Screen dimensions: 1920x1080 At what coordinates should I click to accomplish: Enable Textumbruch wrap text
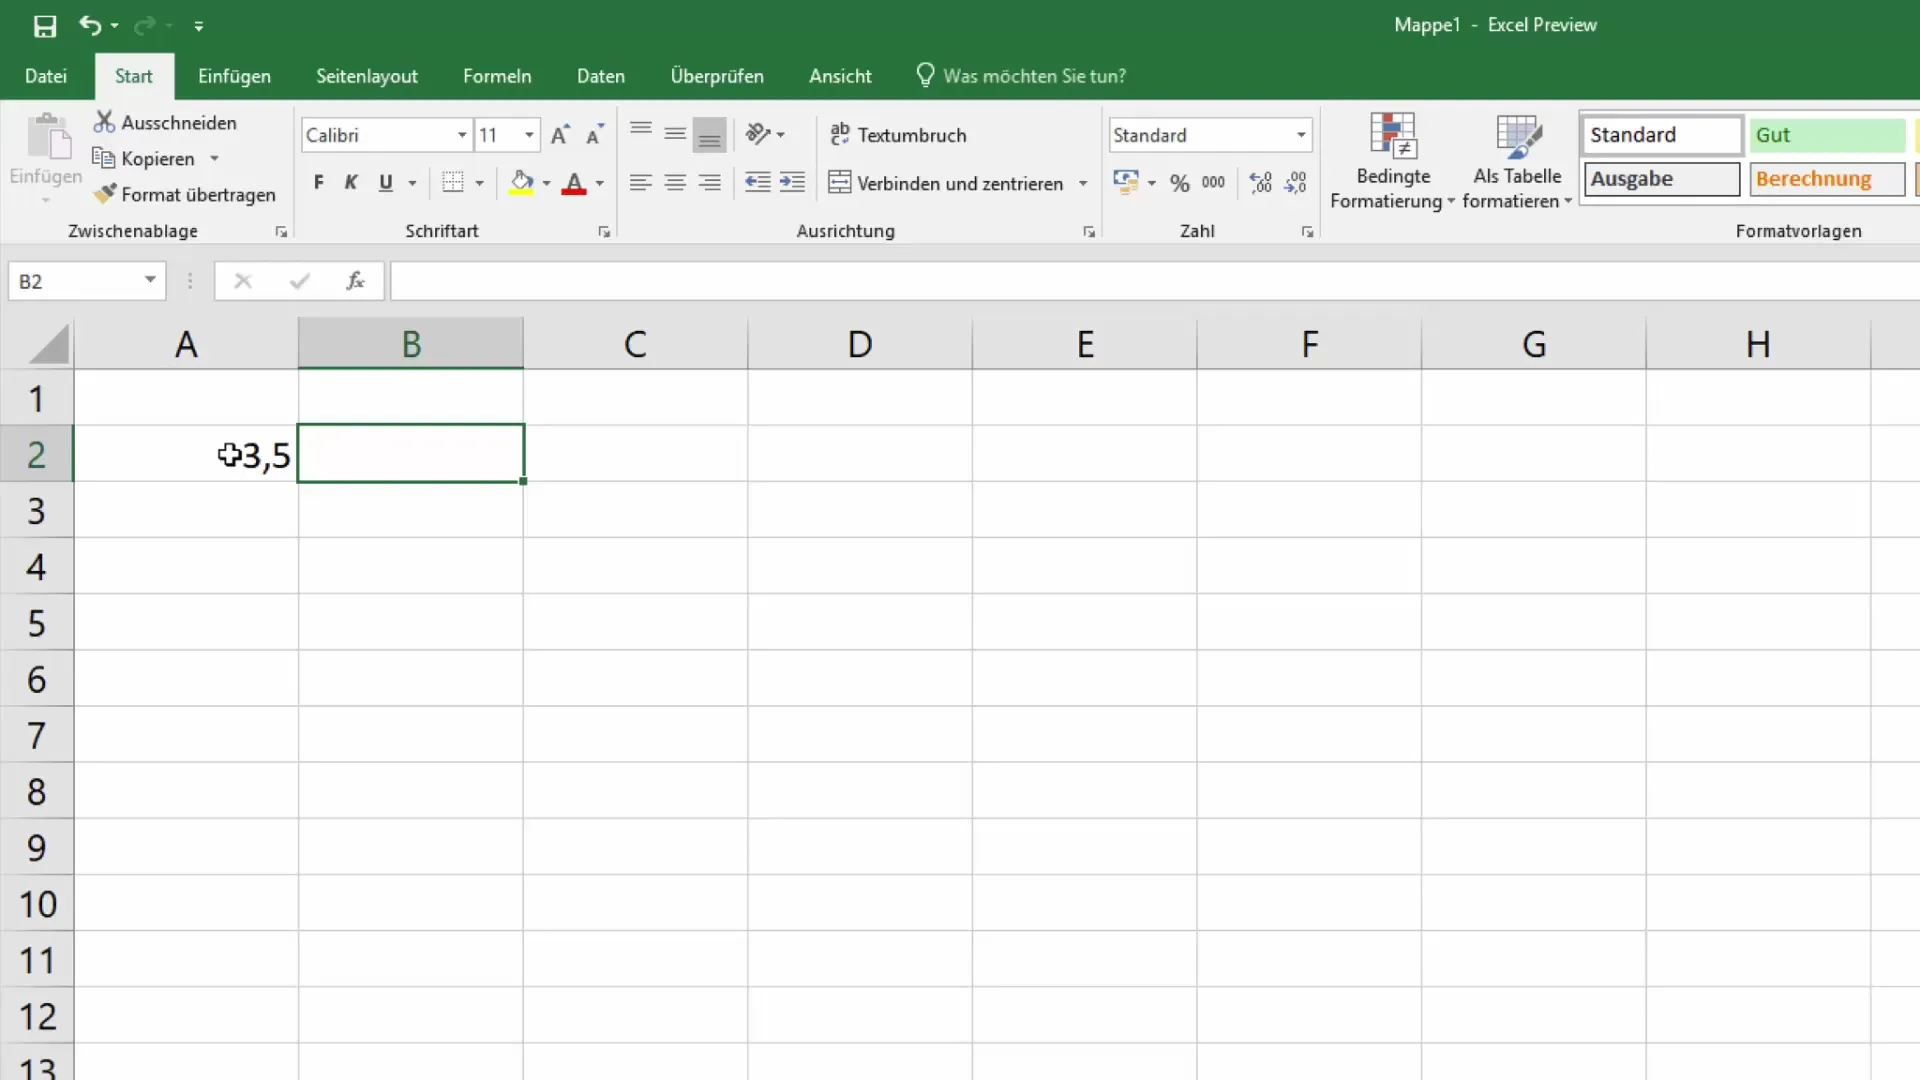[898, 134]
